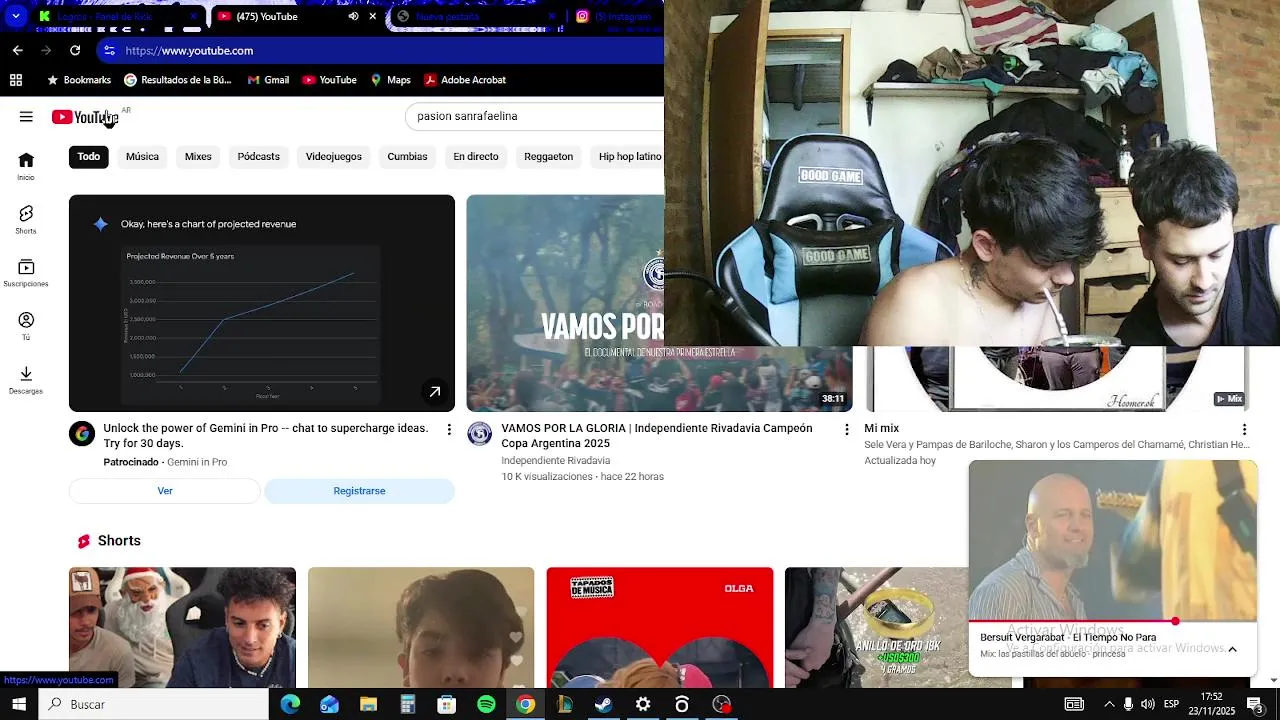1280x720 pixels.
Task: Switch to the Nueva pestaña tab
Action: (475, 16)
